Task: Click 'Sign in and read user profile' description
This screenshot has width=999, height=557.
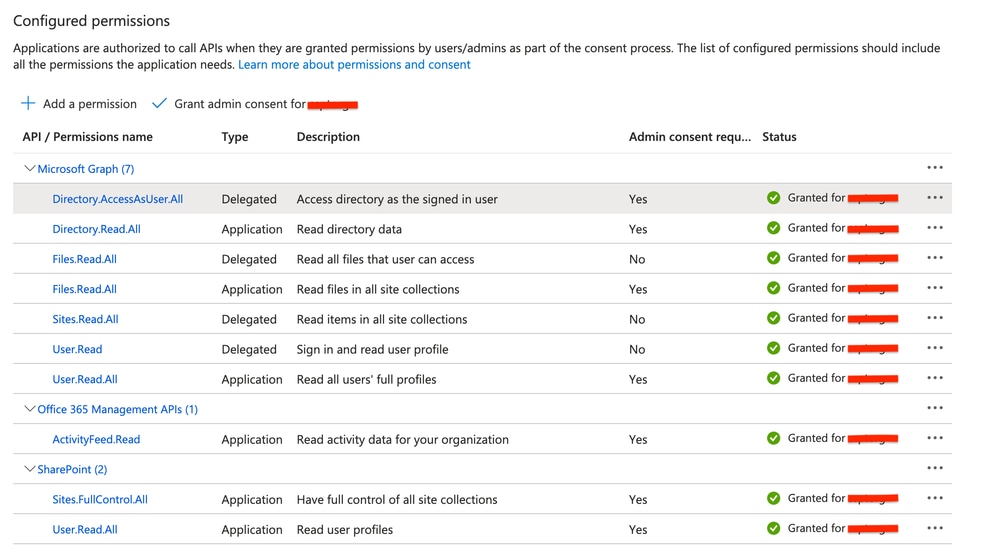Action: (x=372, y=349)
